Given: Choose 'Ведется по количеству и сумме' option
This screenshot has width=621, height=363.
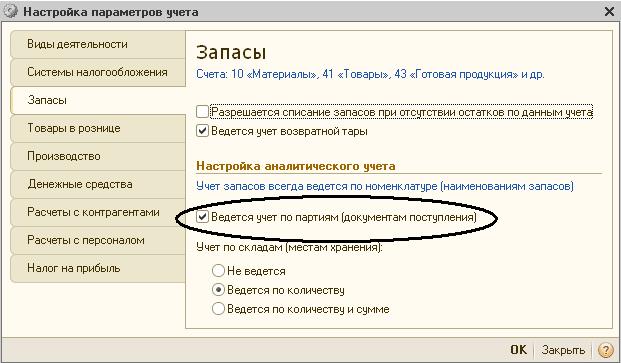Looking at the screenshot, I should click(x=218, y=309).
